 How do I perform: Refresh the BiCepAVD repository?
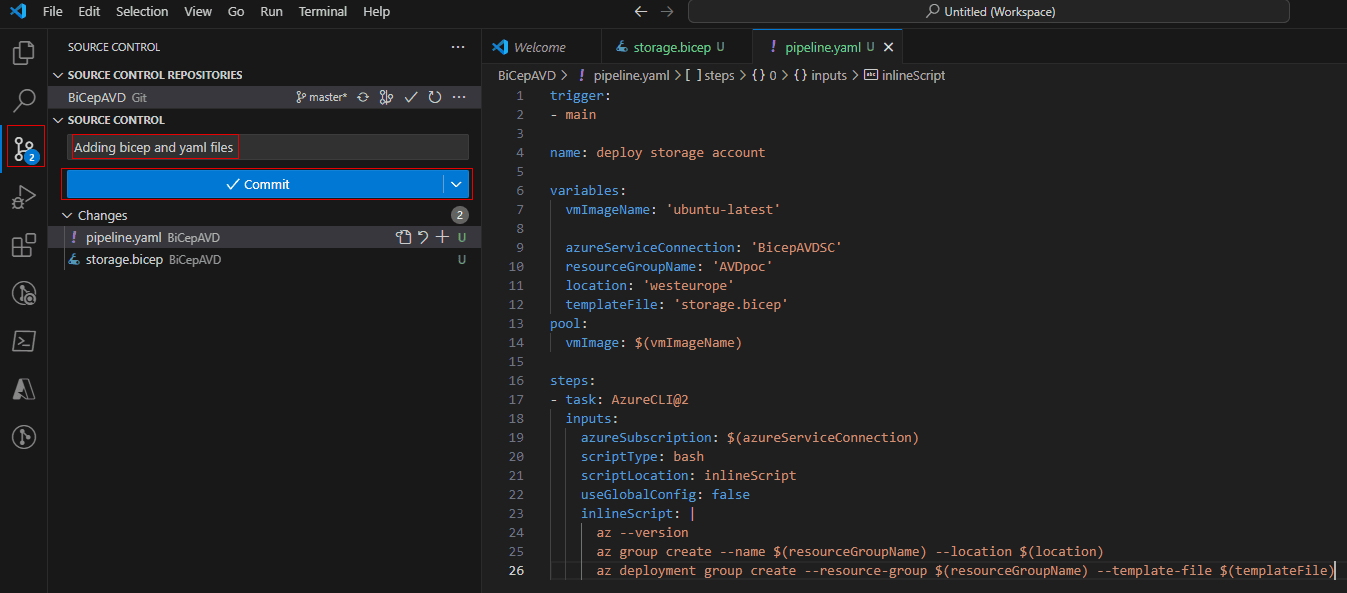pos(435,97)
